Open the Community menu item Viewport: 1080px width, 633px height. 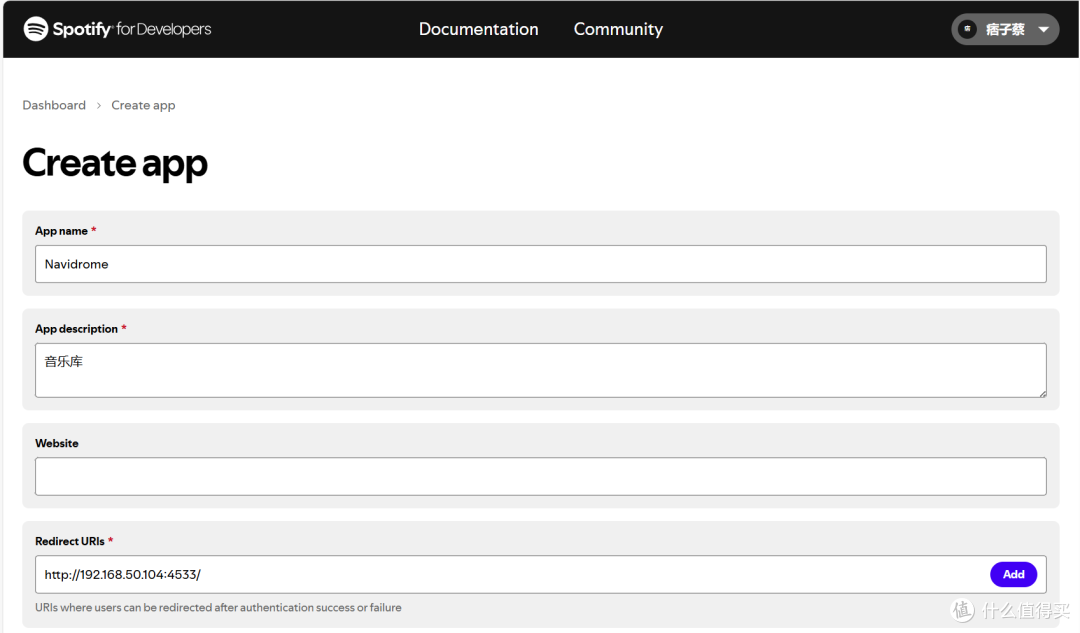(x=618, y=29)
